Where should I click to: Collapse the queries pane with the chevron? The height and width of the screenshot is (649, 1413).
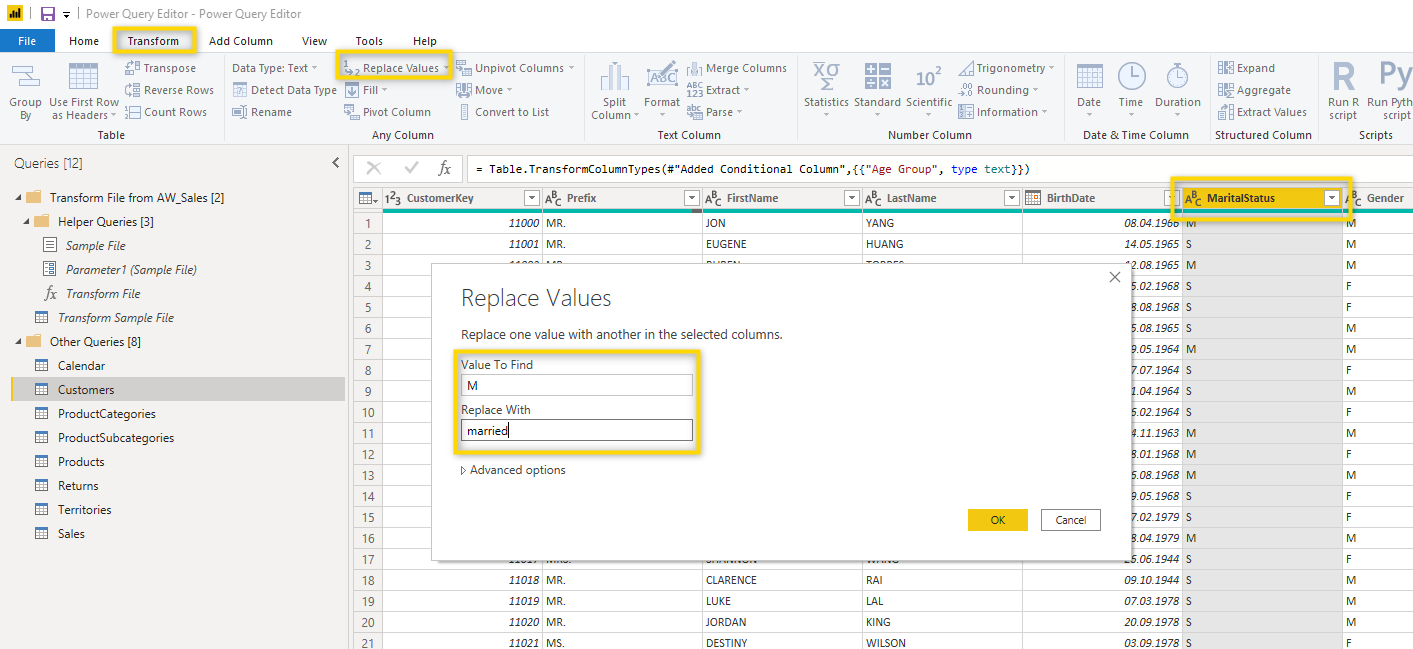[x=335, y=163]
